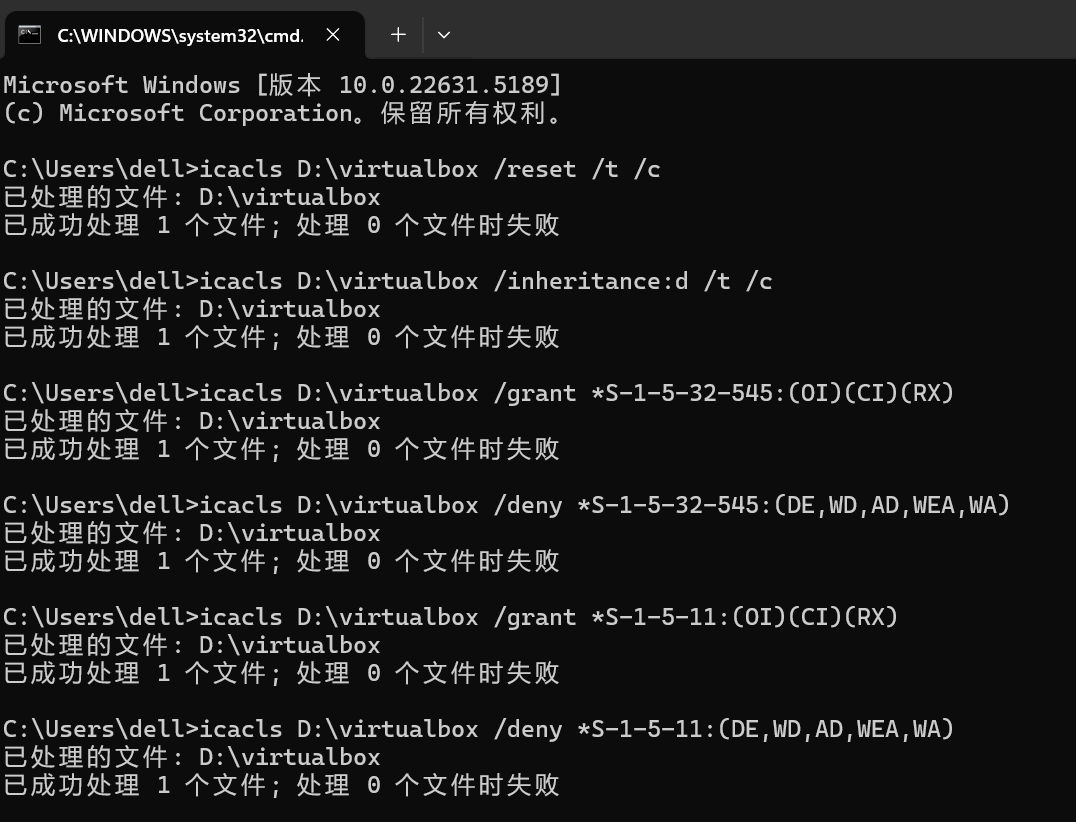Open the tab profile dropdown chevron

pyautogui.click(x=444, y=34)
